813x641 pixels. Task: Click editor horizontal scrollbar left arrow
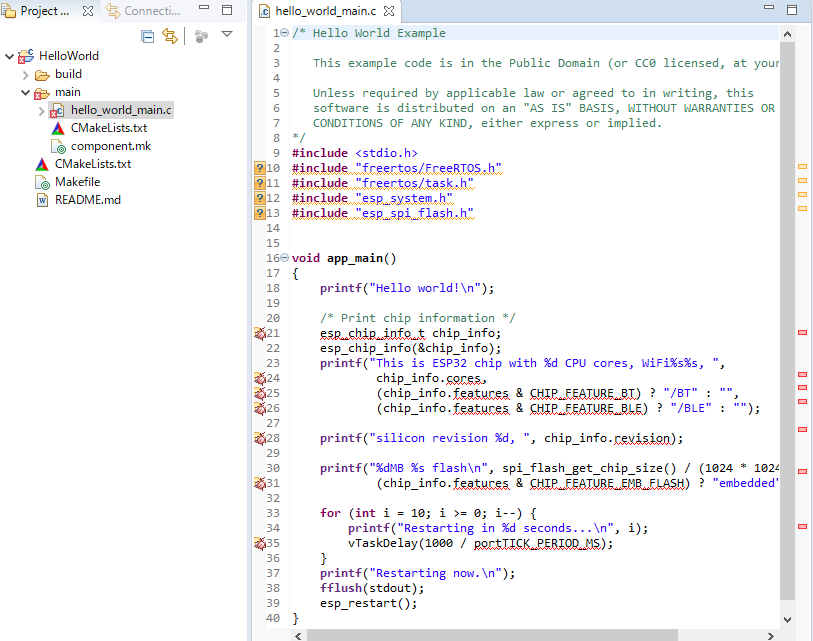pos(298,636)
